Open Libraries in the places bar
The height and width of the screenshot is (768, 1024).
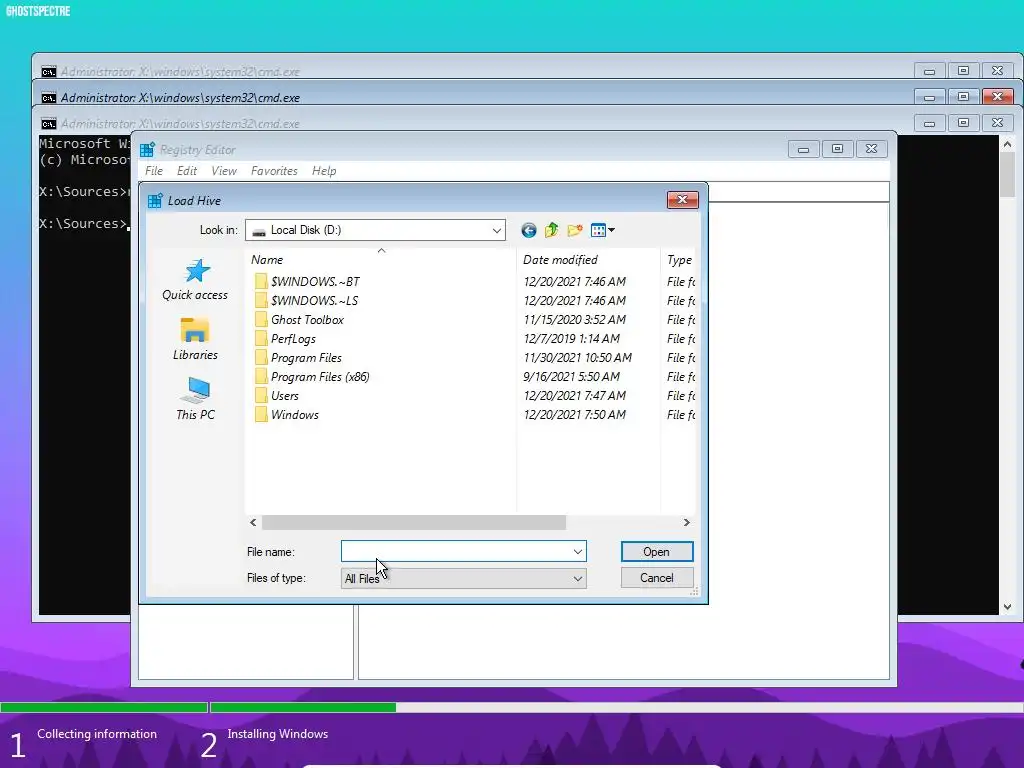click(x=195, y=339)
